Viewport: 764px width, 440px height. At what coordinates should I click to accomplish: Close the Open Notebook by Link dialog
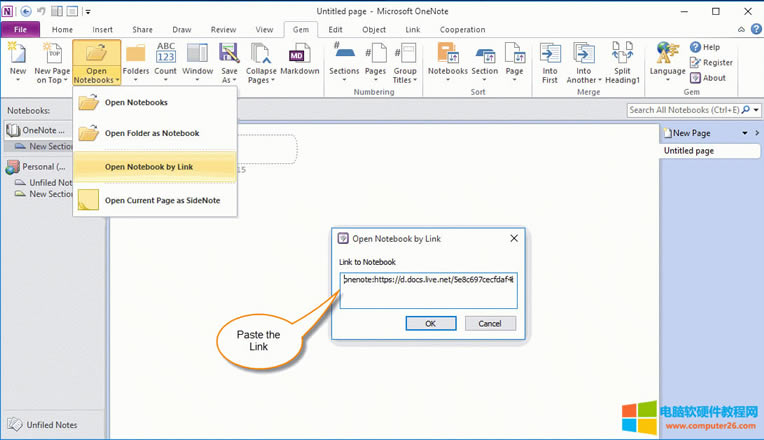[514, 238]
